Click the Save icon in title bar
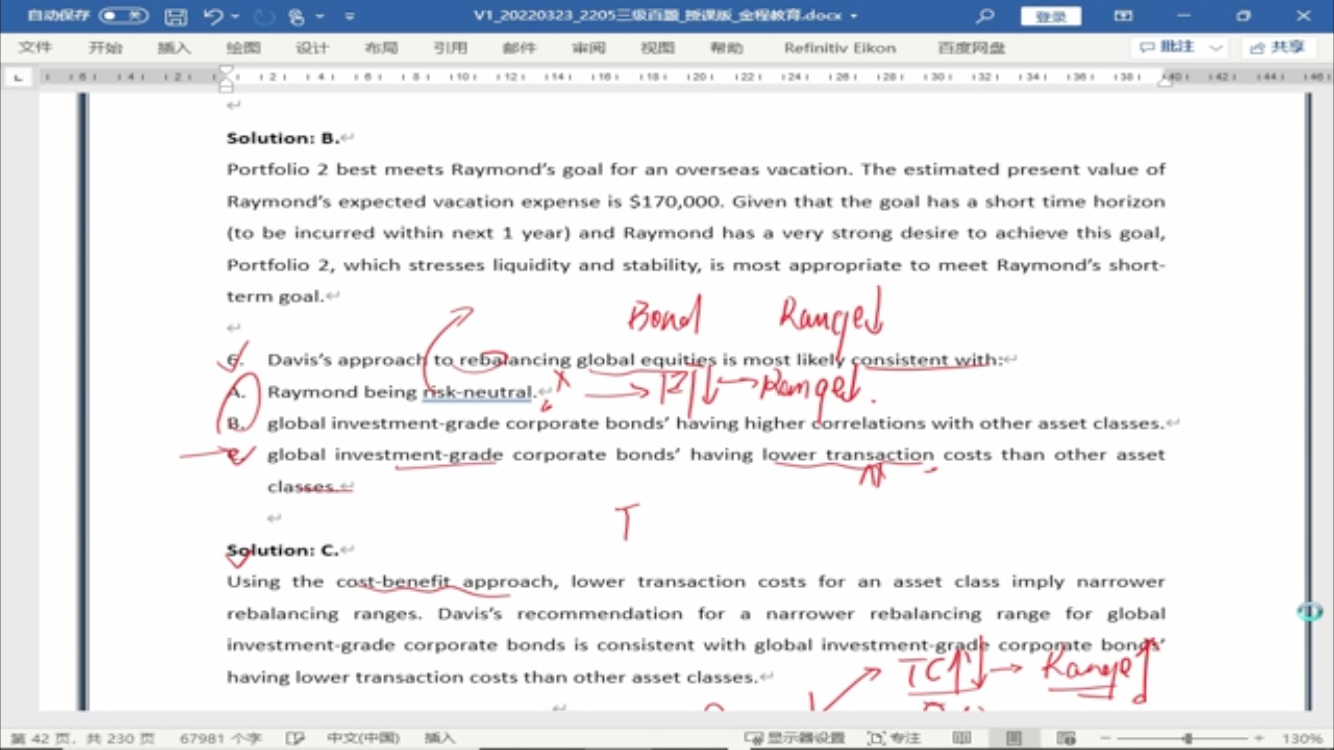 pos(176,16)
